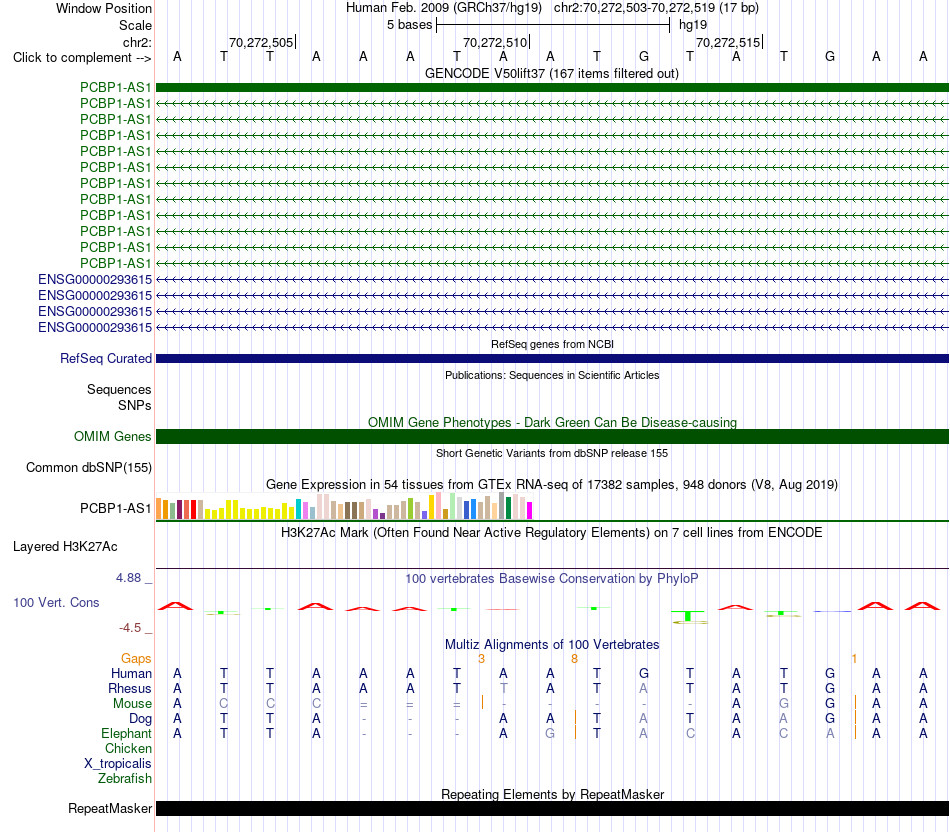This screenshot has height=832, width=950.
Task: Open 'Repeating Elements by RepeatMasker' title
Action: pos(552,794)
